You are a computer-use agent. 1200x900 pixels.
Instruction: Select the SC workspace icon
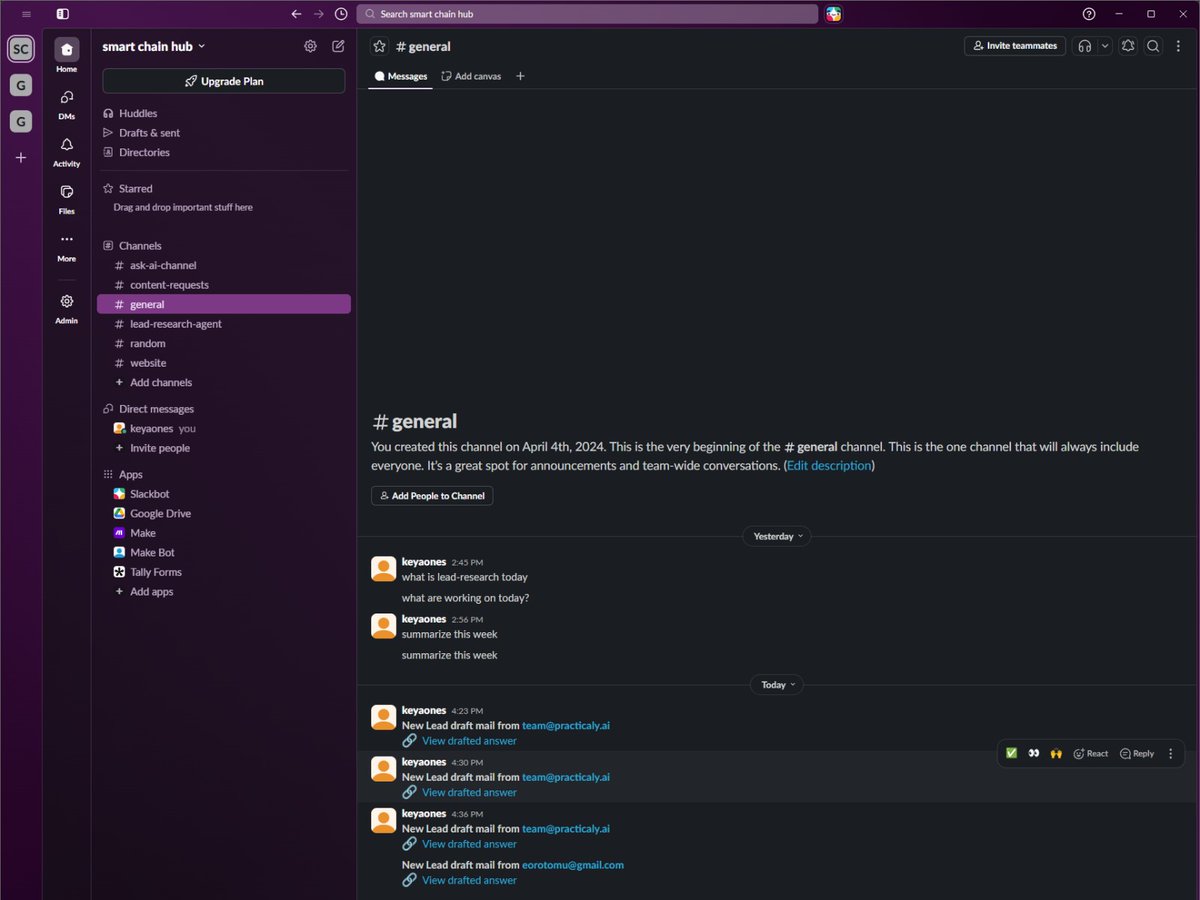click(21, 49)
